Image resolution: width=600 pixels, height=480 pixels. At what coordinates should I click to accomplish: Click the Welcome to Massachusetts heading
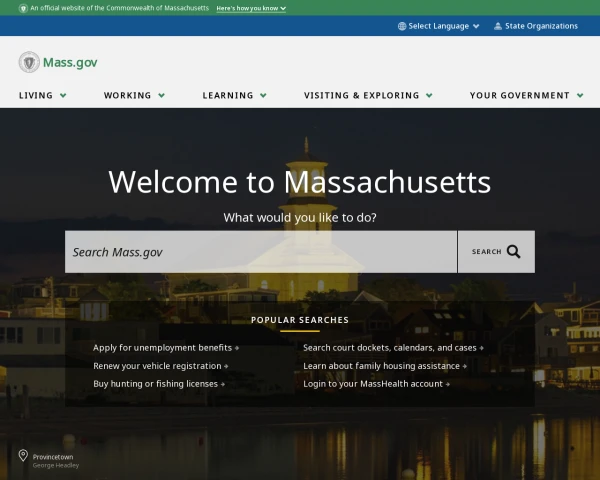point(300,181)
